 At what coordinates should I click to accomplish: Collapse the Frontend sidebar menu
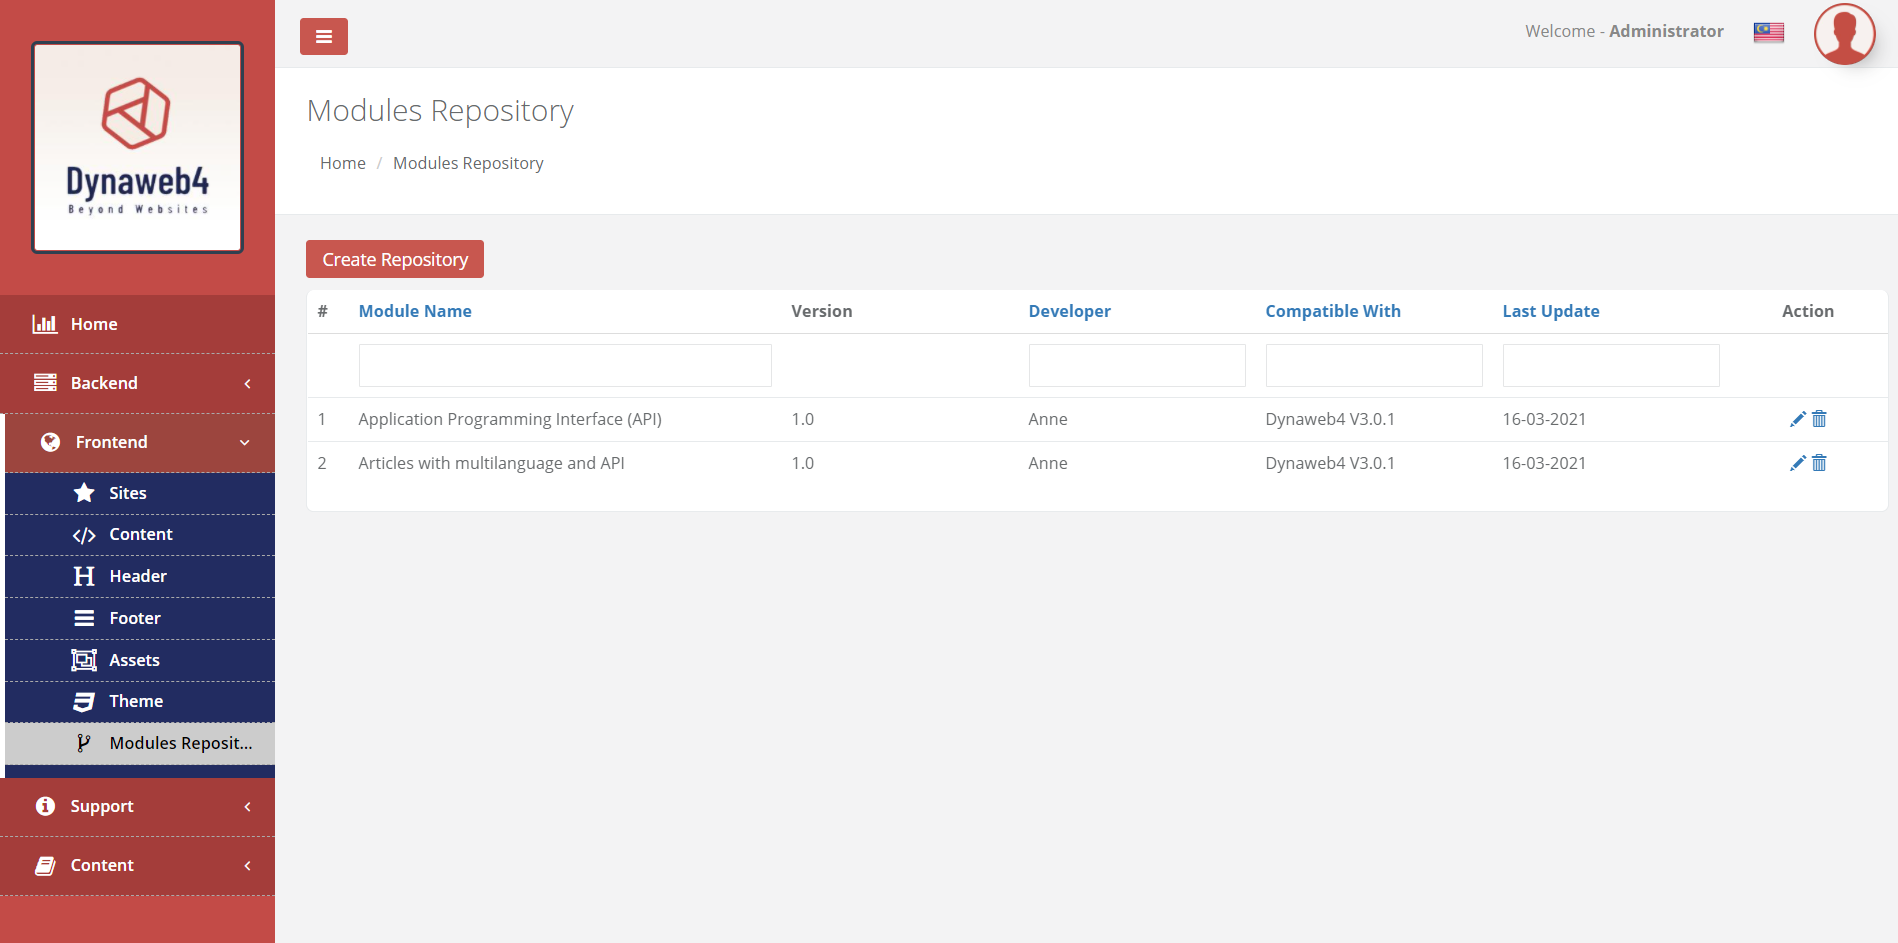tap(140, 442)
